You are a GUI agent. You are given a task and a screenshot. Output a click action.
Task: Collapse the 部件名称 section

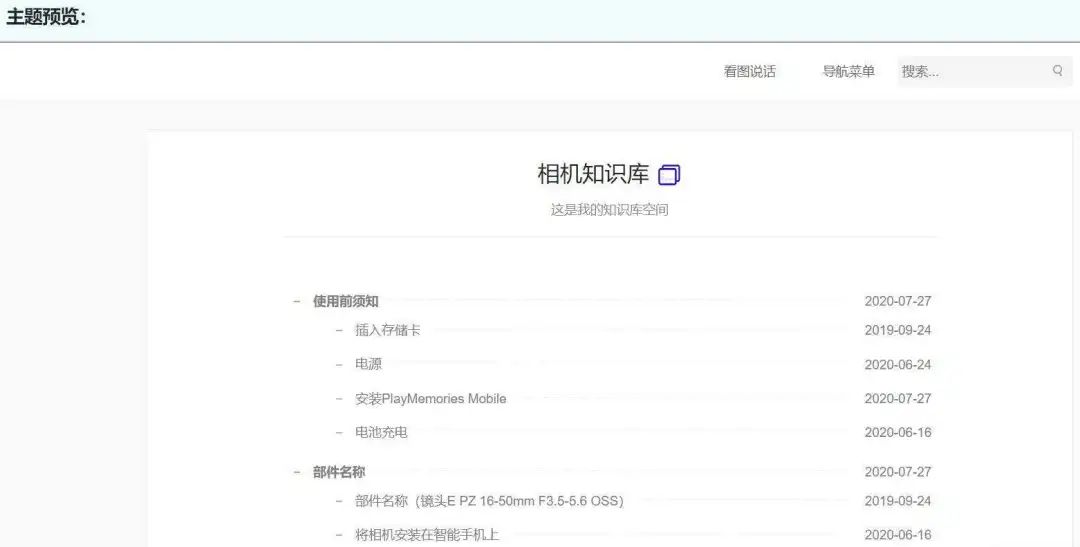pos(297,472)
